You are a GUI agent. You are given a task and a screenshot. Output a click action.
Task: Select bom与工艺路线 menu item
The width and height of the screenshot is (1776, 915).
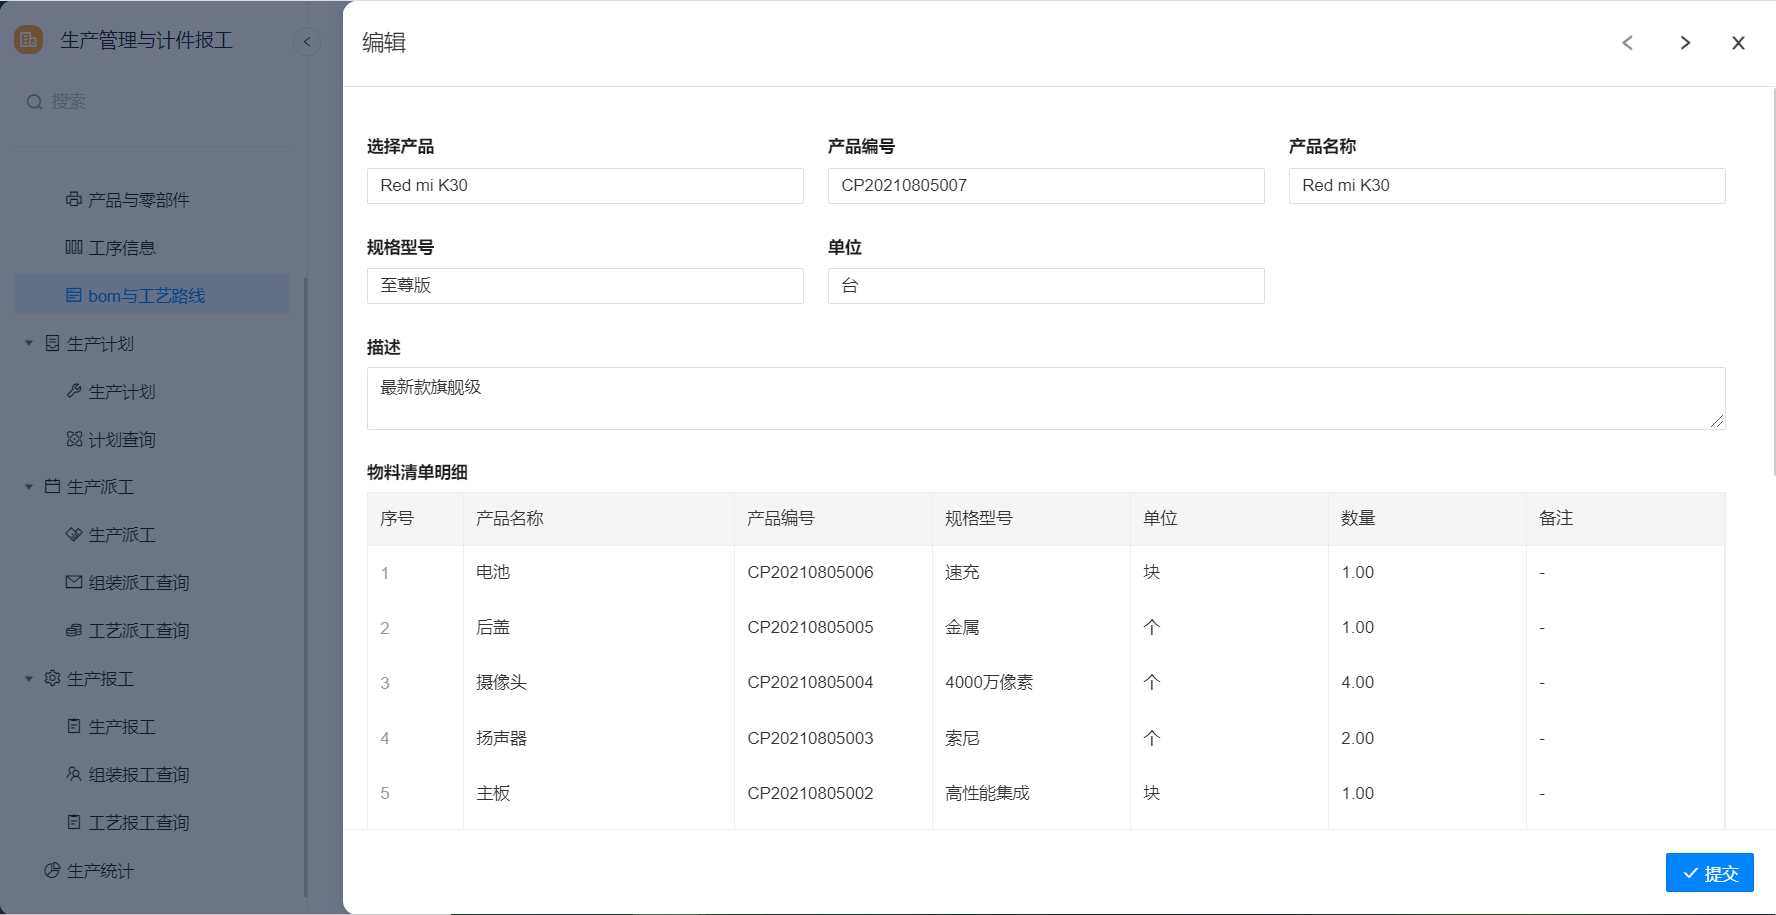[x=152, y=295]
